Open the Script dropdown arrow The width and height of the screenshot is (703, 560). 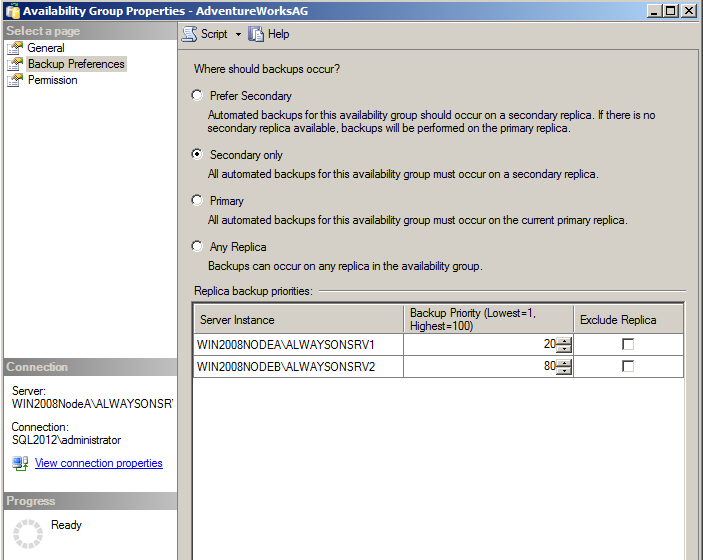(238, 34)
